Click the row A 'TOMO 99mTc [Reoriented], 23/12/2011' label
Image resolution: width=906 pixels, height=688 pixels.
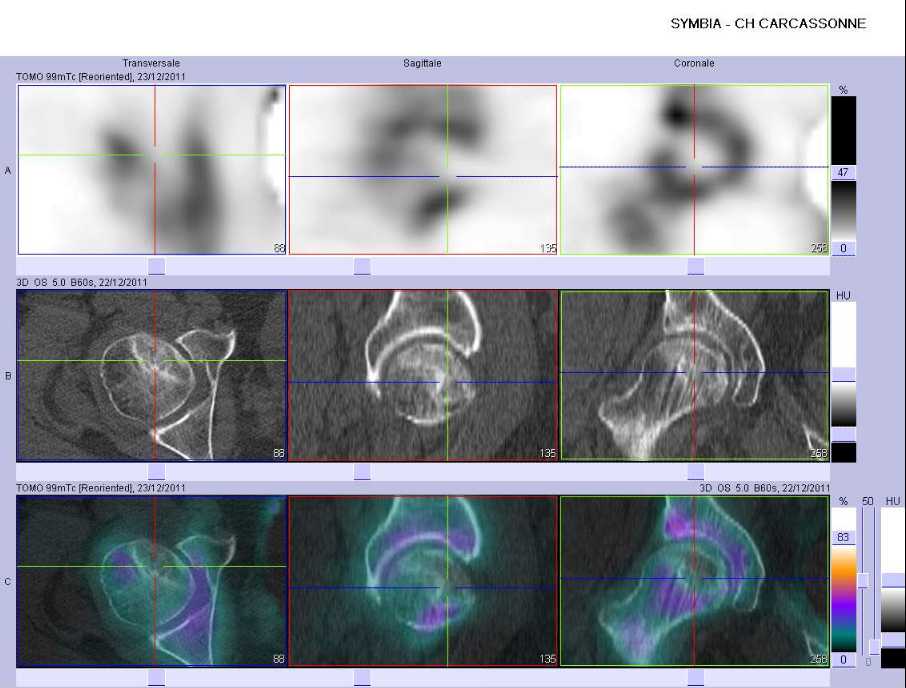[101, 76]
